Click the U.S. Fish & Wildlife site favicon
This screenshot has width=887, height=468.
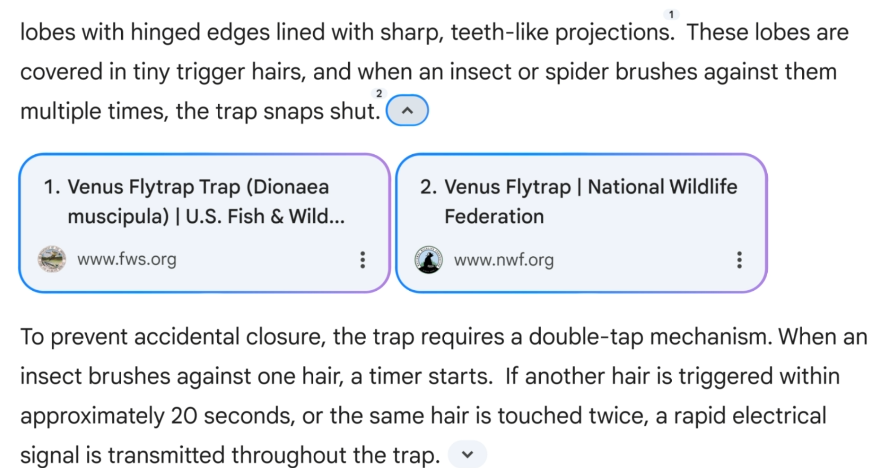[52, 260]
